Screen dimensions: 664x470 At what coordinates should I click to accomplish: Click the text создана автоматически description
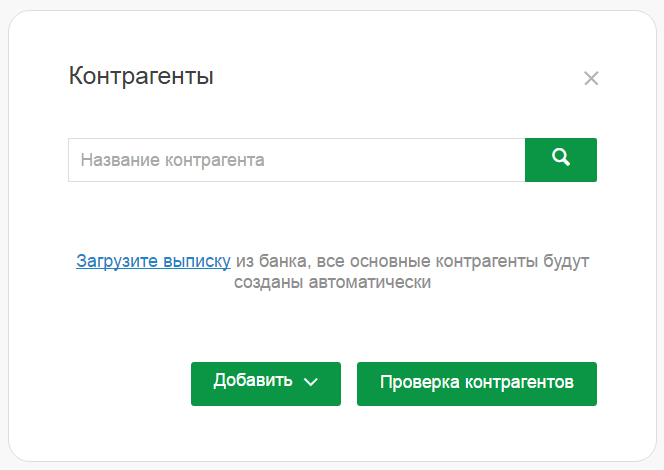pos(332,282)
